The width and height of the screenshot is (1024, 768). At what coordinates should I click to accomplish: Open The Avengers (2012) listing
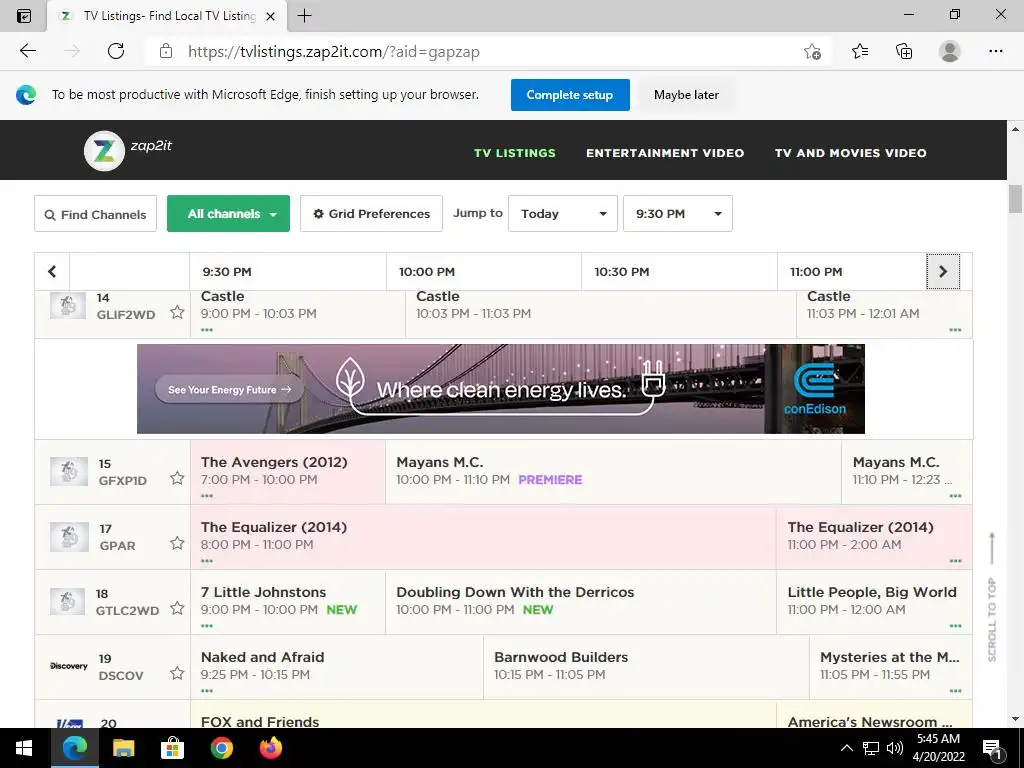pyautogui.click(x=287, y=471)
